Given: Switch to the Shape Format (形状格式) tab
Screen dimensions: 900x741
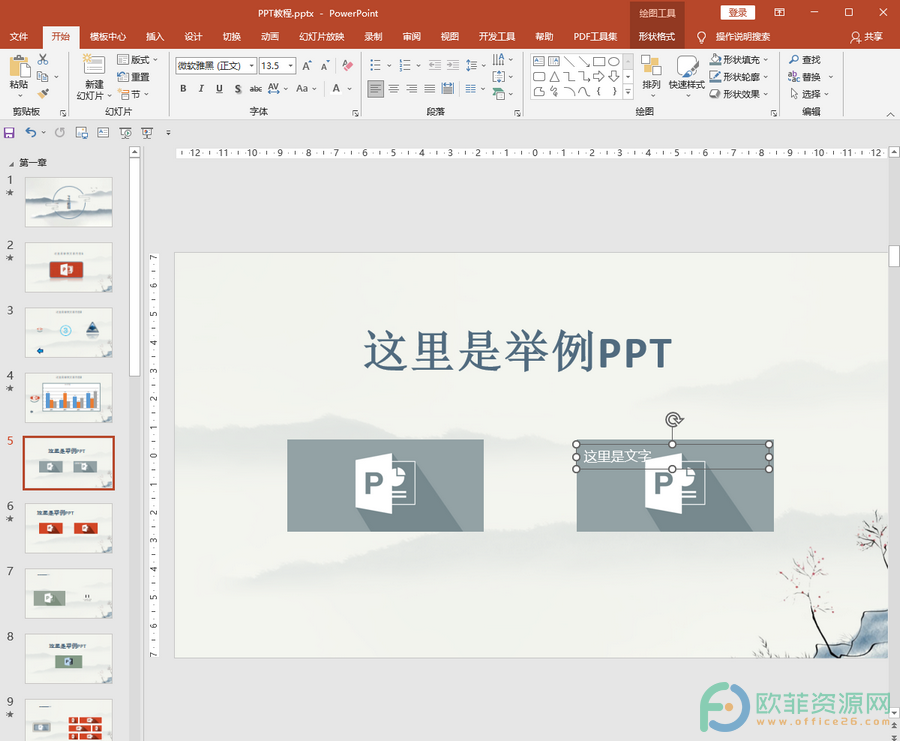Looking at the screenshot, I should [657, 37].
